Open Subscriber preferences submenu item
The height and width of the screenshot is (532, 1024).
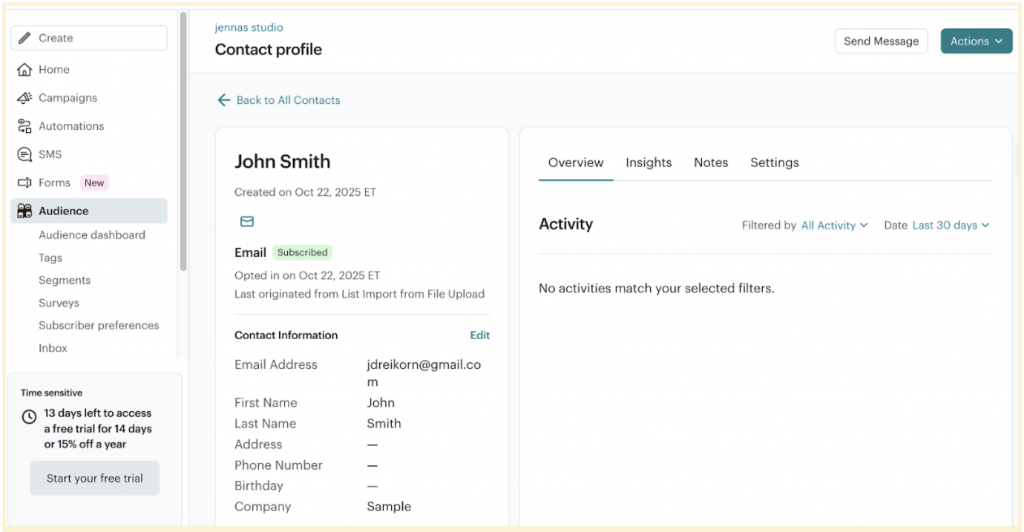[99, 325]
